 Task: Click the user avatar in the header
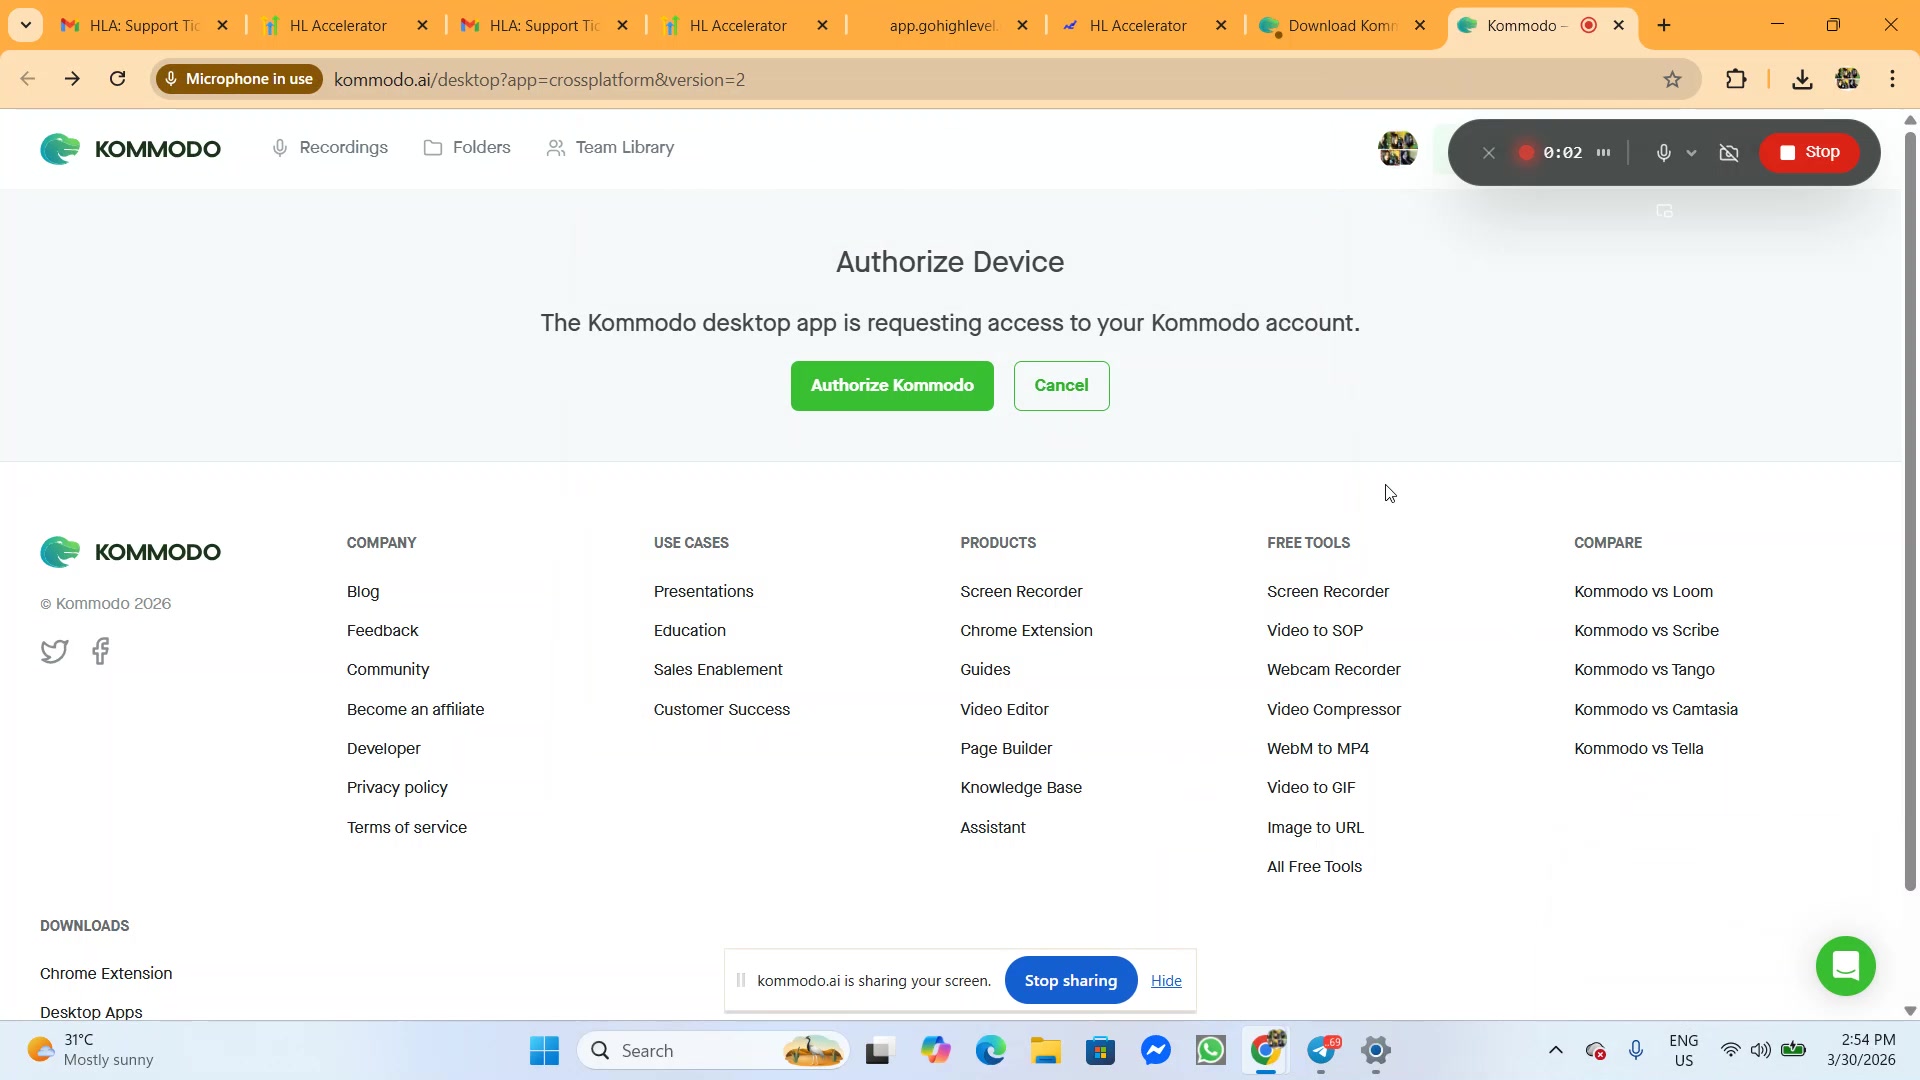(x=1397, y=149)
